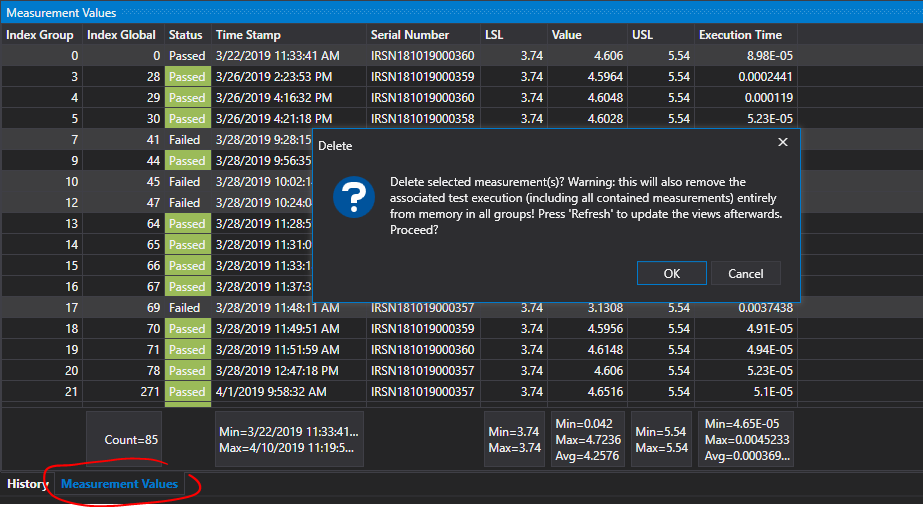
Task: Click timestamp 3/28/2019 11:48:11 AM
Action: click(x=288, y=308)
